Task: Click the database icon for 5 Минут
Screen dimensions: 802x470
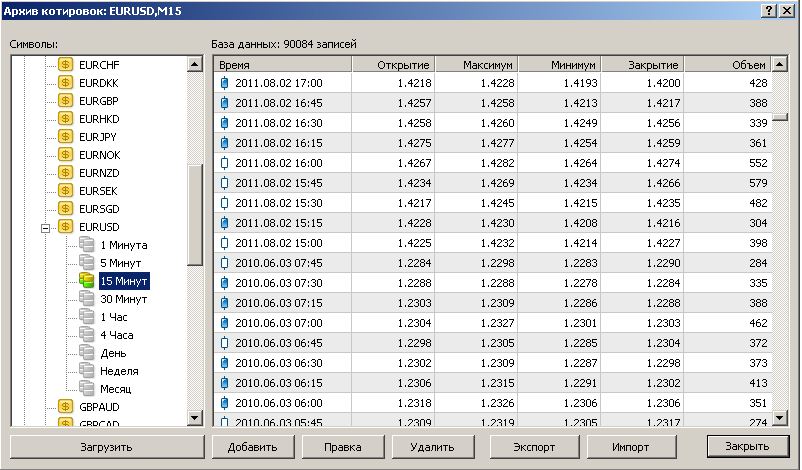Action: [x=86, y=262]
